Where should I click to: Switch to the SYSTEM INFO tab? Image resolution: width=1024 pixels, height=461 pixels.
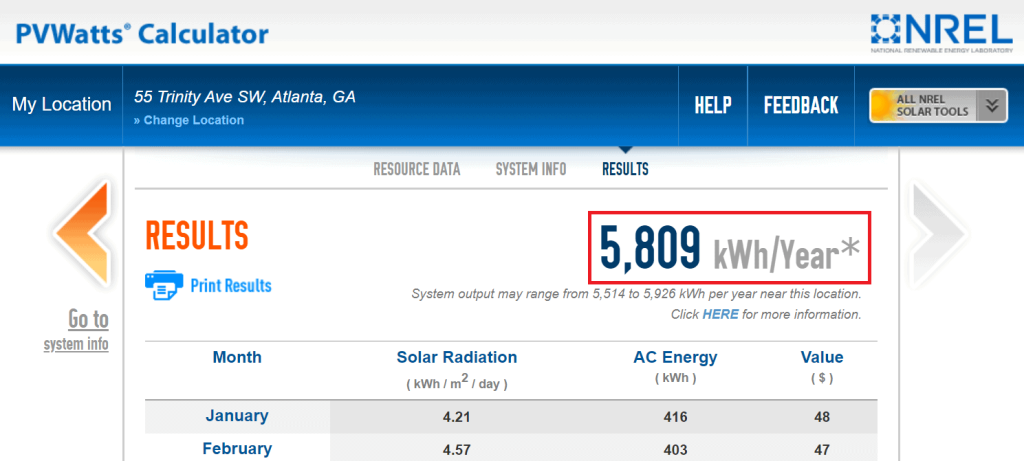point(531,170)
